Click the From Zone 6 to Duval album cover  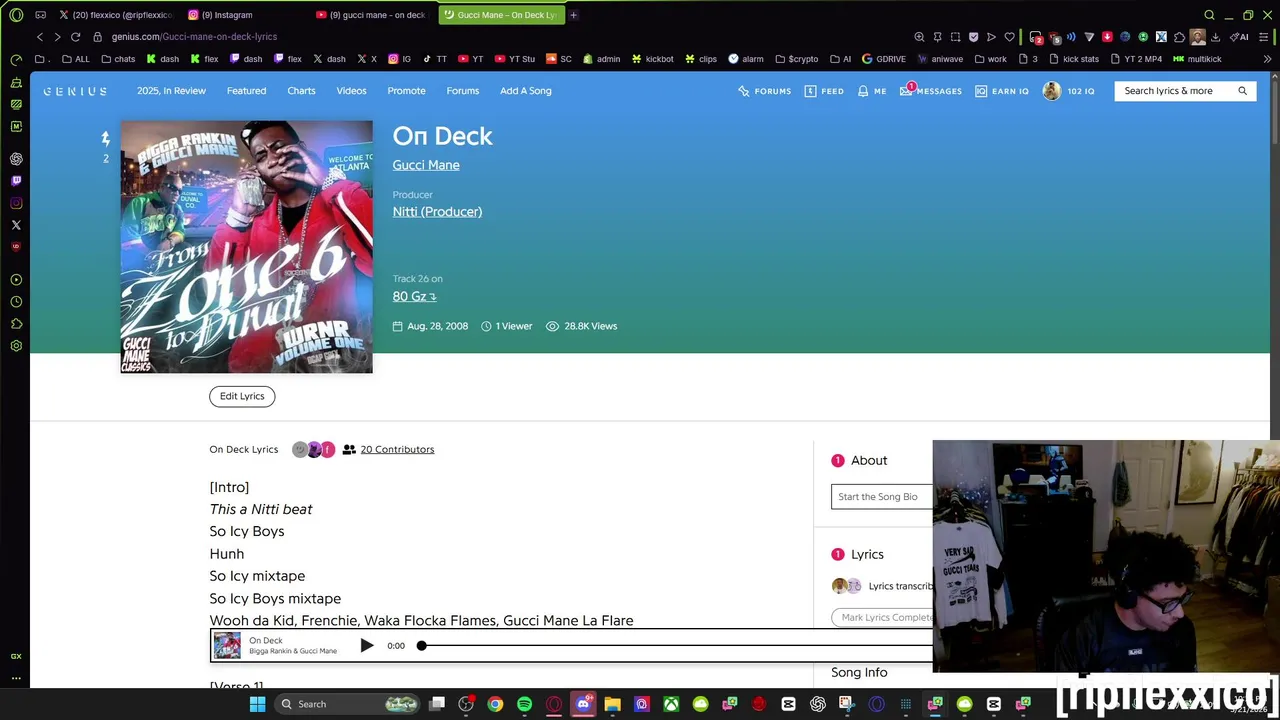246,247
